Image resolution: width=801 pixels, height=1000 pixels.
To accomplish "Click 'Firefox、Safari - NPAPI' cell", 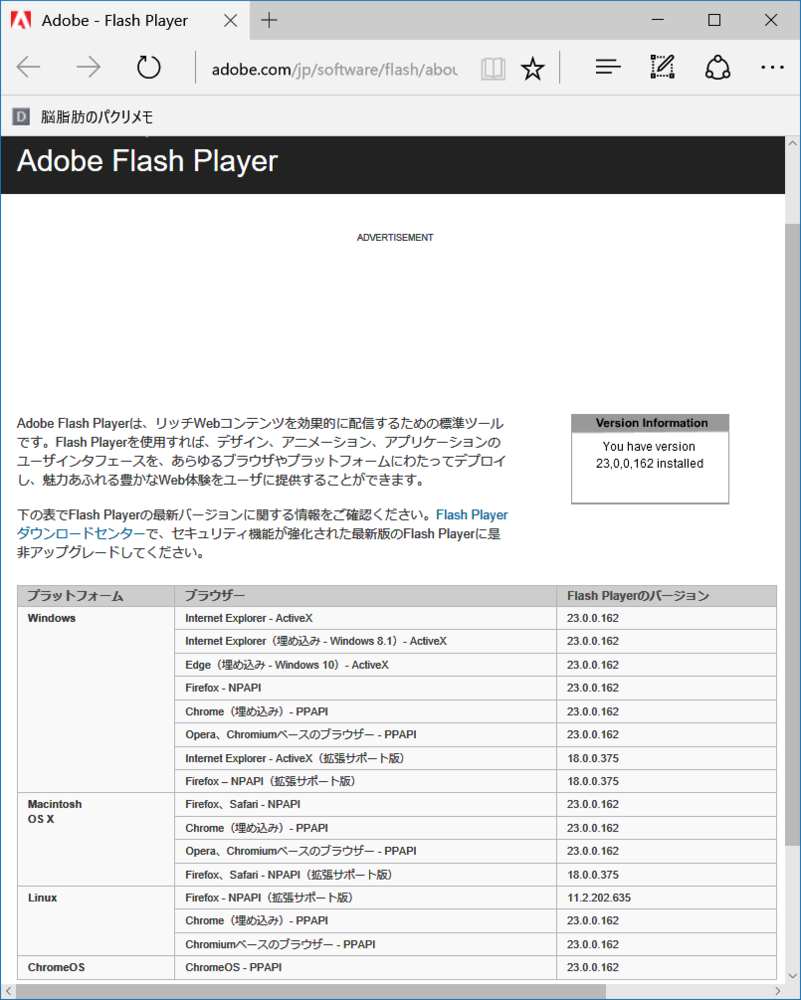I will [x=365, y=804].
